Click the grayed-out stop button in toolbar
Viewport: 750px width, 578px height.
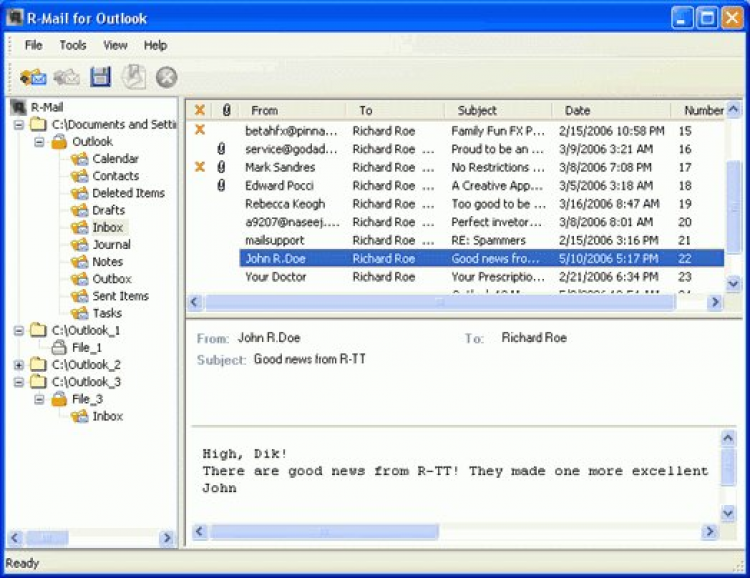(x=166, y=77)
